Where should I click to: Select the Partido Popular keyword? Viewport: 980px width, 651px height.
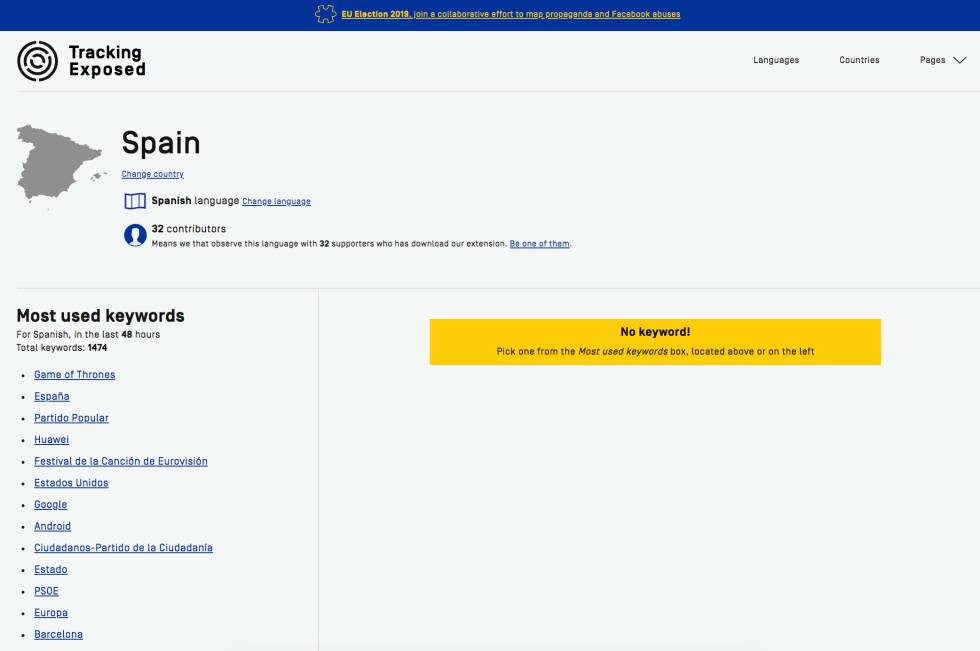pos(71,418)
